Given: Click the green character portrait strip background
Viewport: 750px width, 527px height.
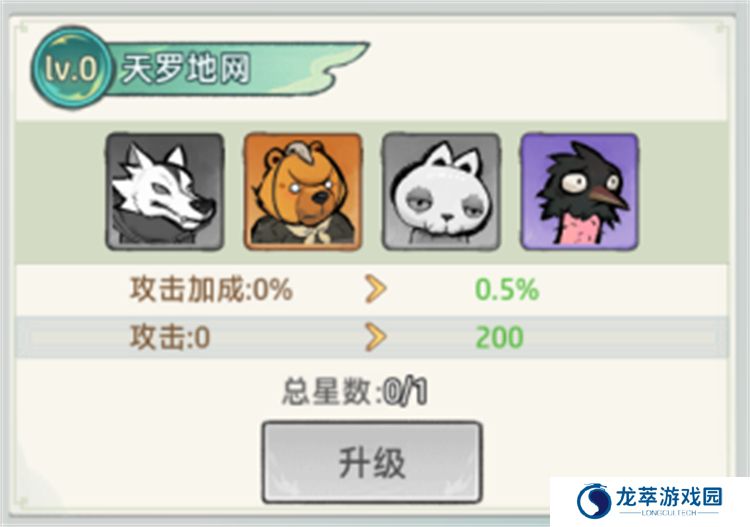Looking at the screenshot, I should (372, 192).
